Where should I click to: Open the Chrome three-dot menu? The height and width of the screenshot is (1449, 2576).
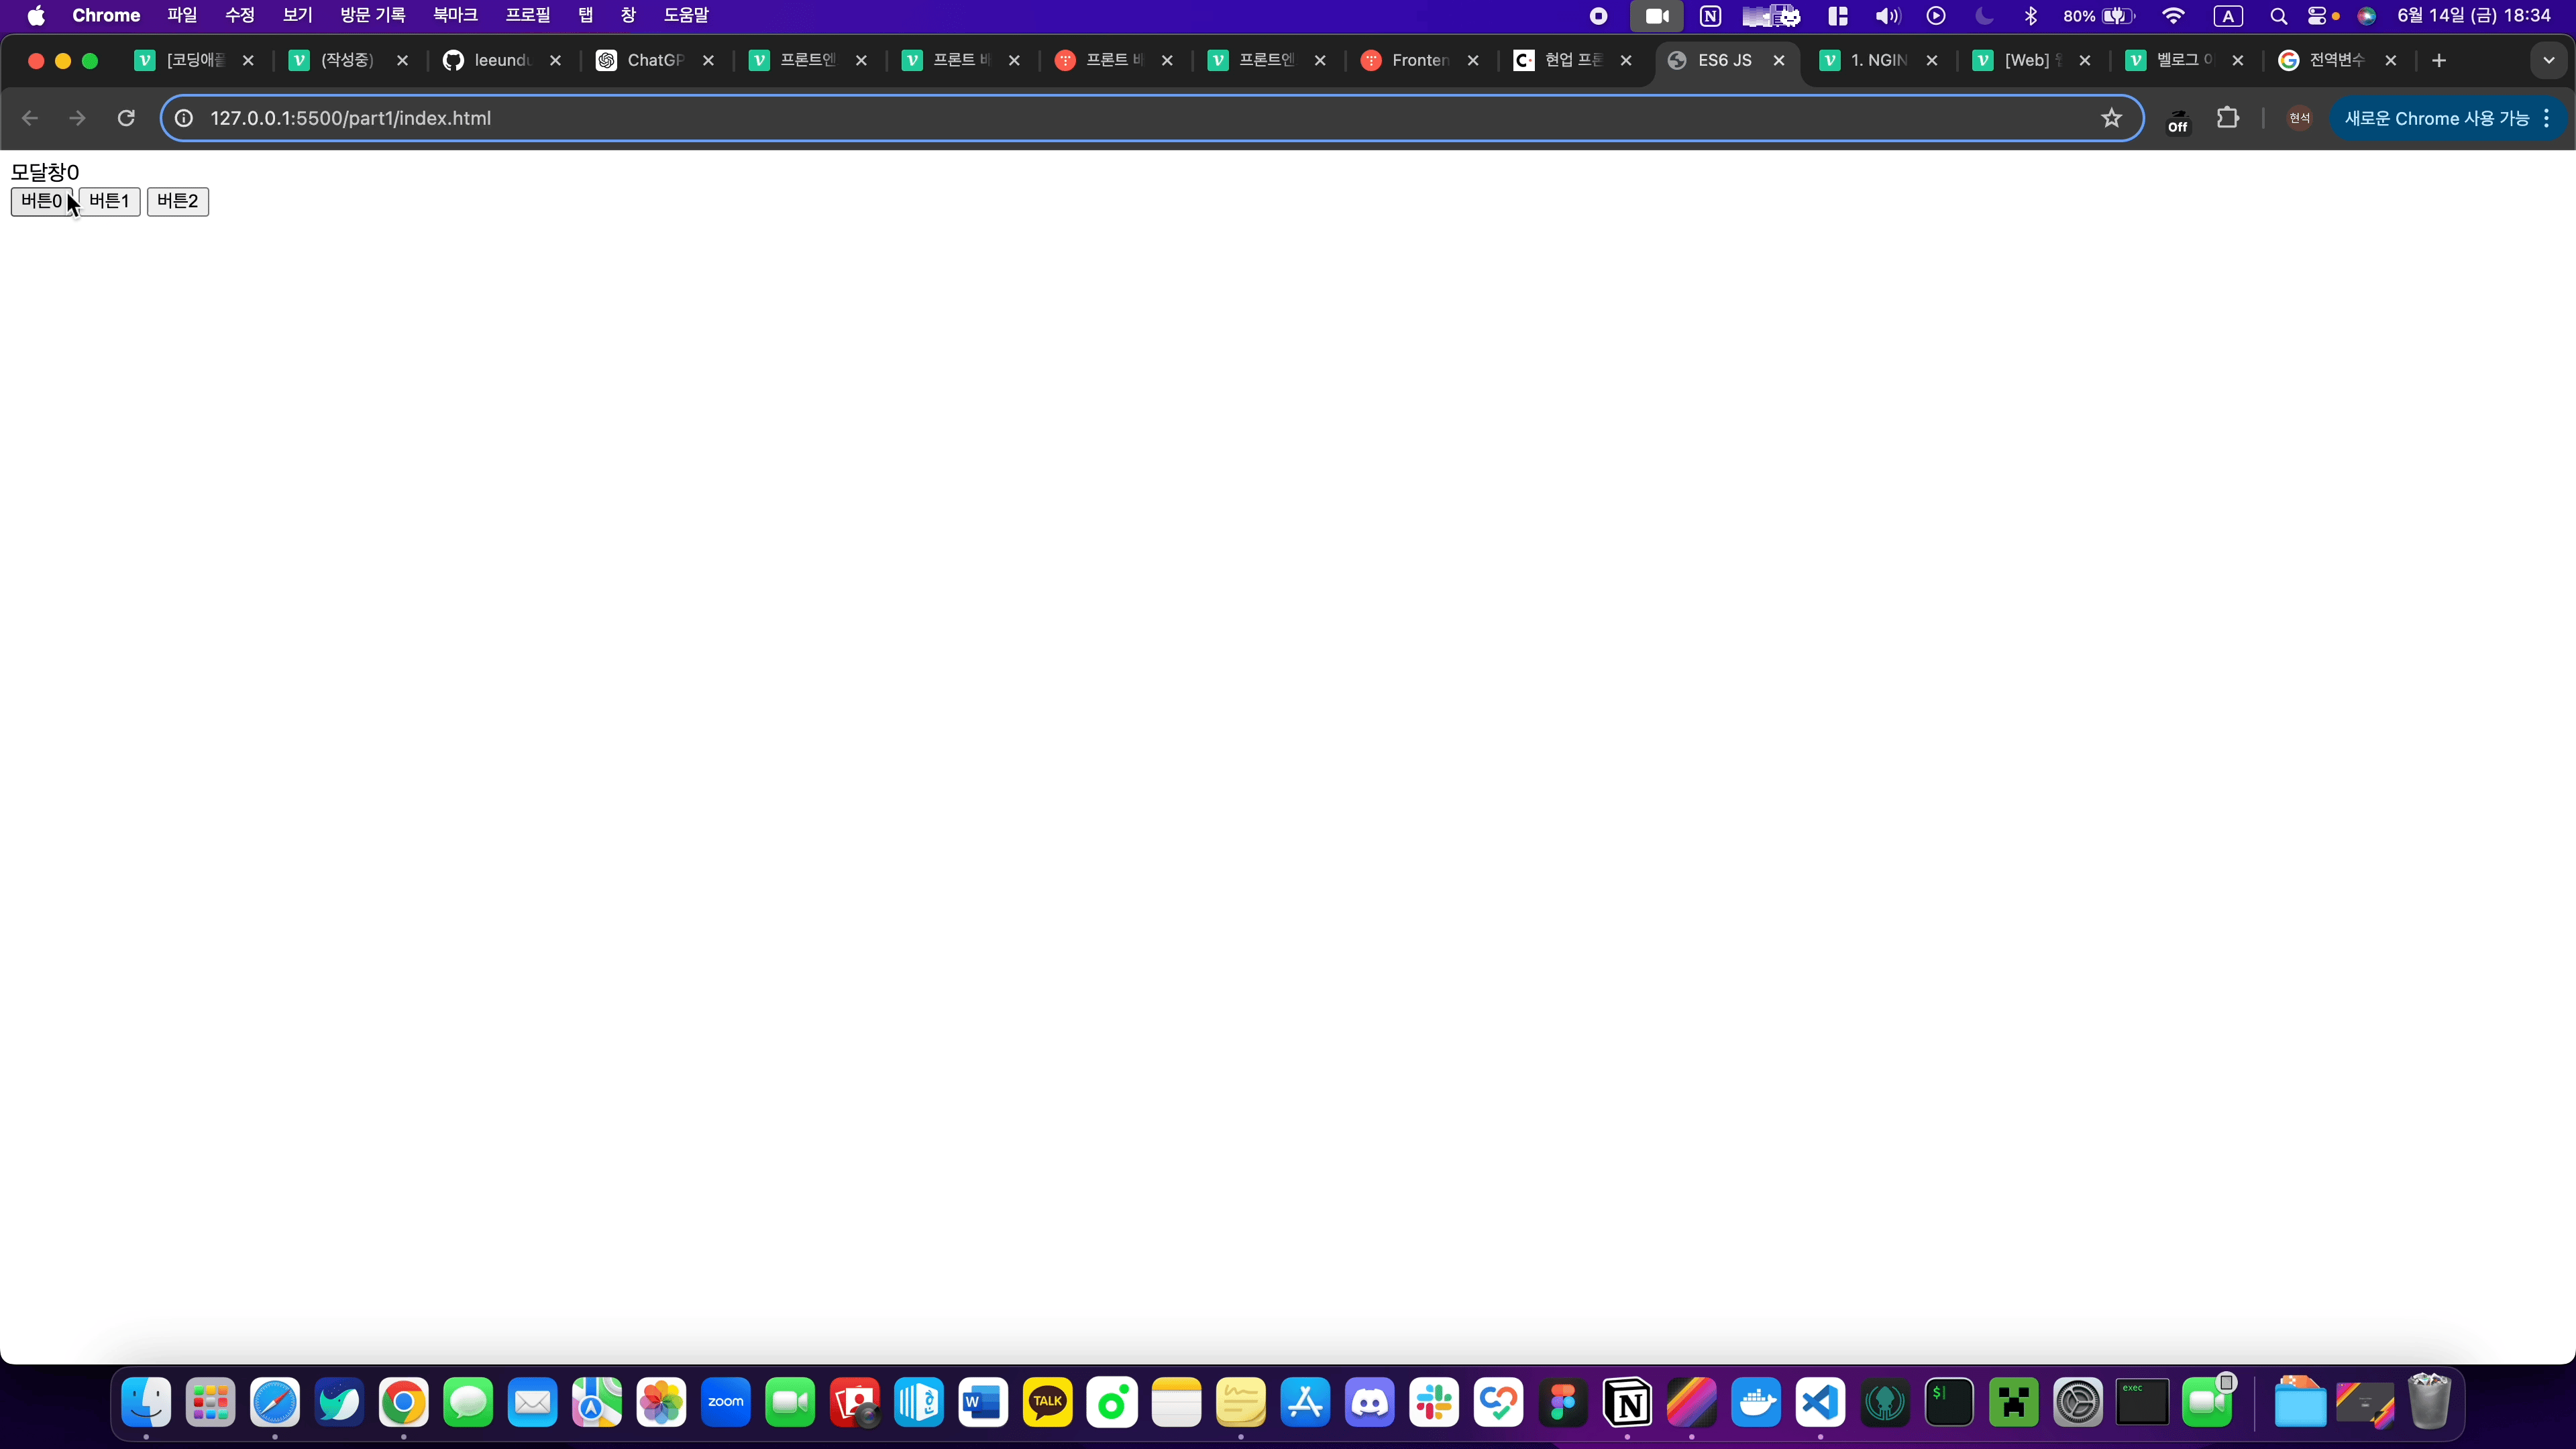2547,118
